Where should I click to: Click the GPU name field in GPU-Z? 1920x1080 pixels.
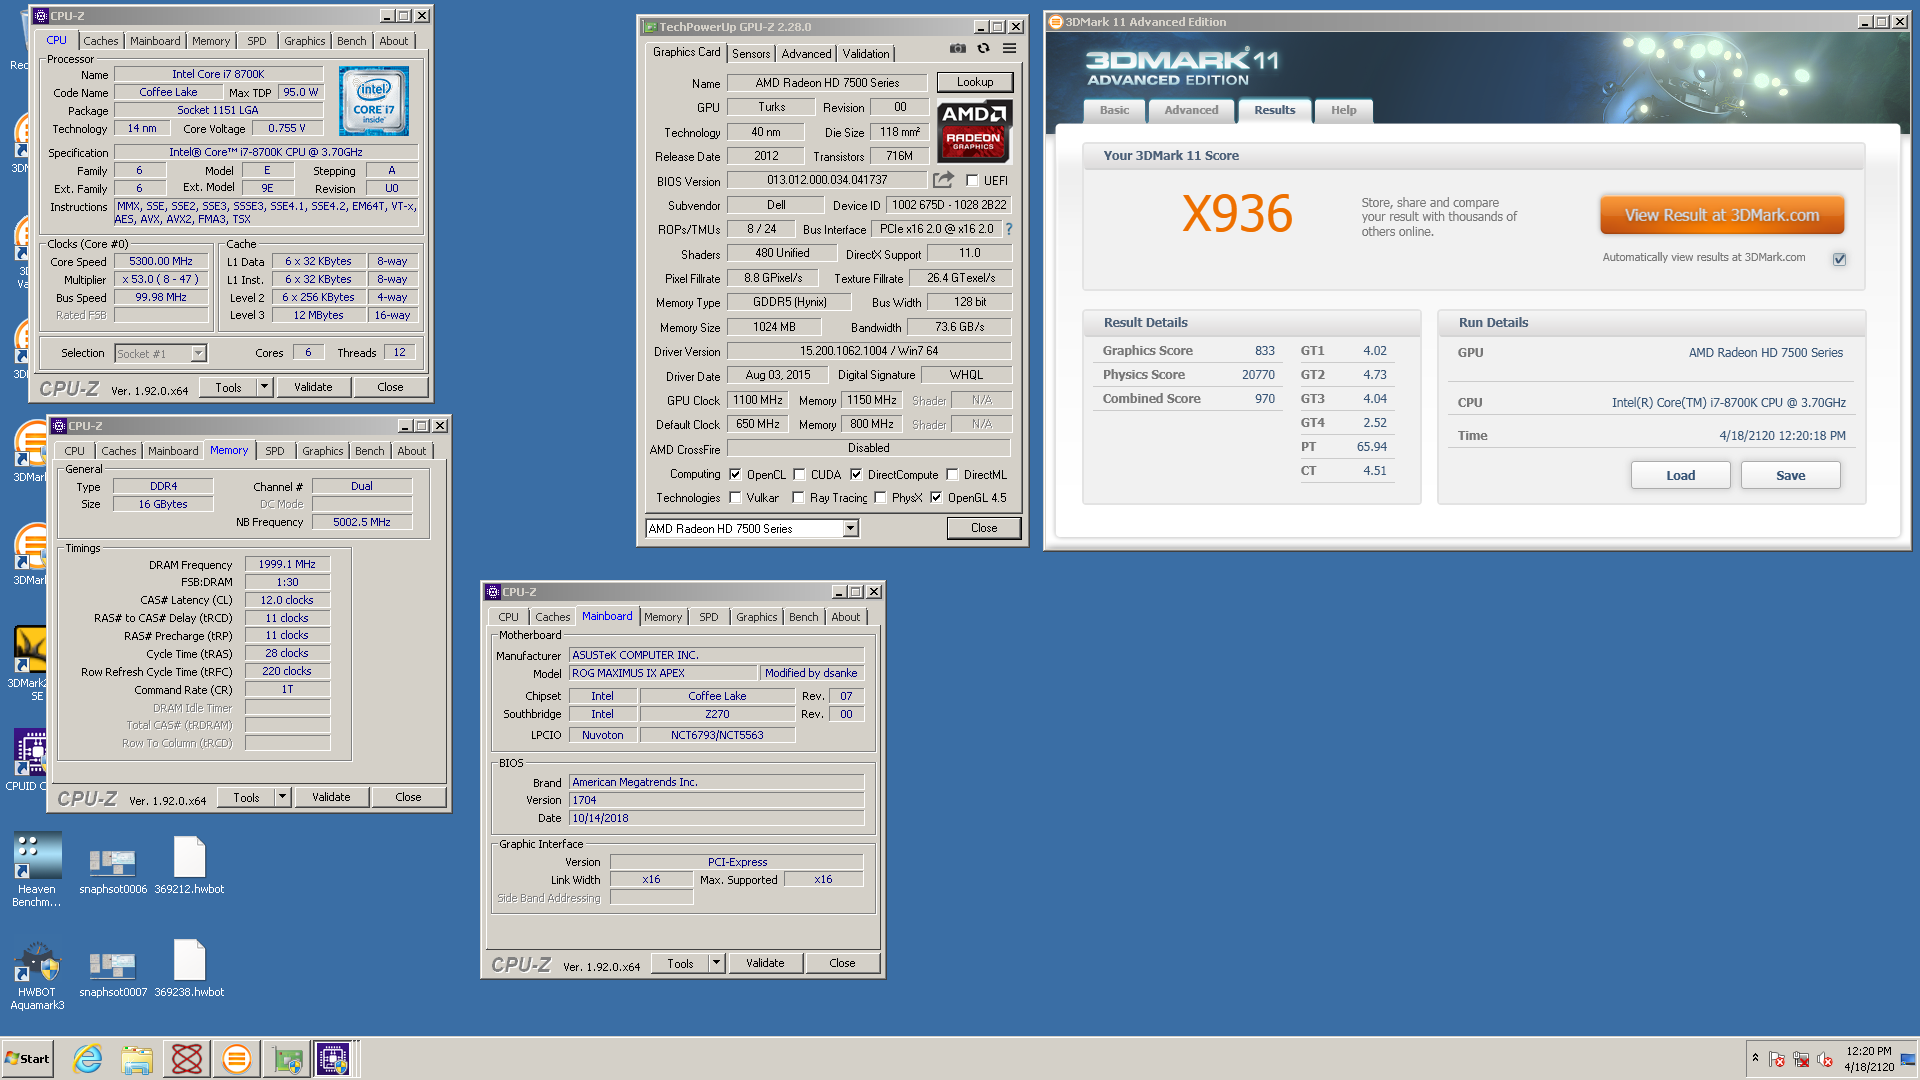(x=772, y=107)
